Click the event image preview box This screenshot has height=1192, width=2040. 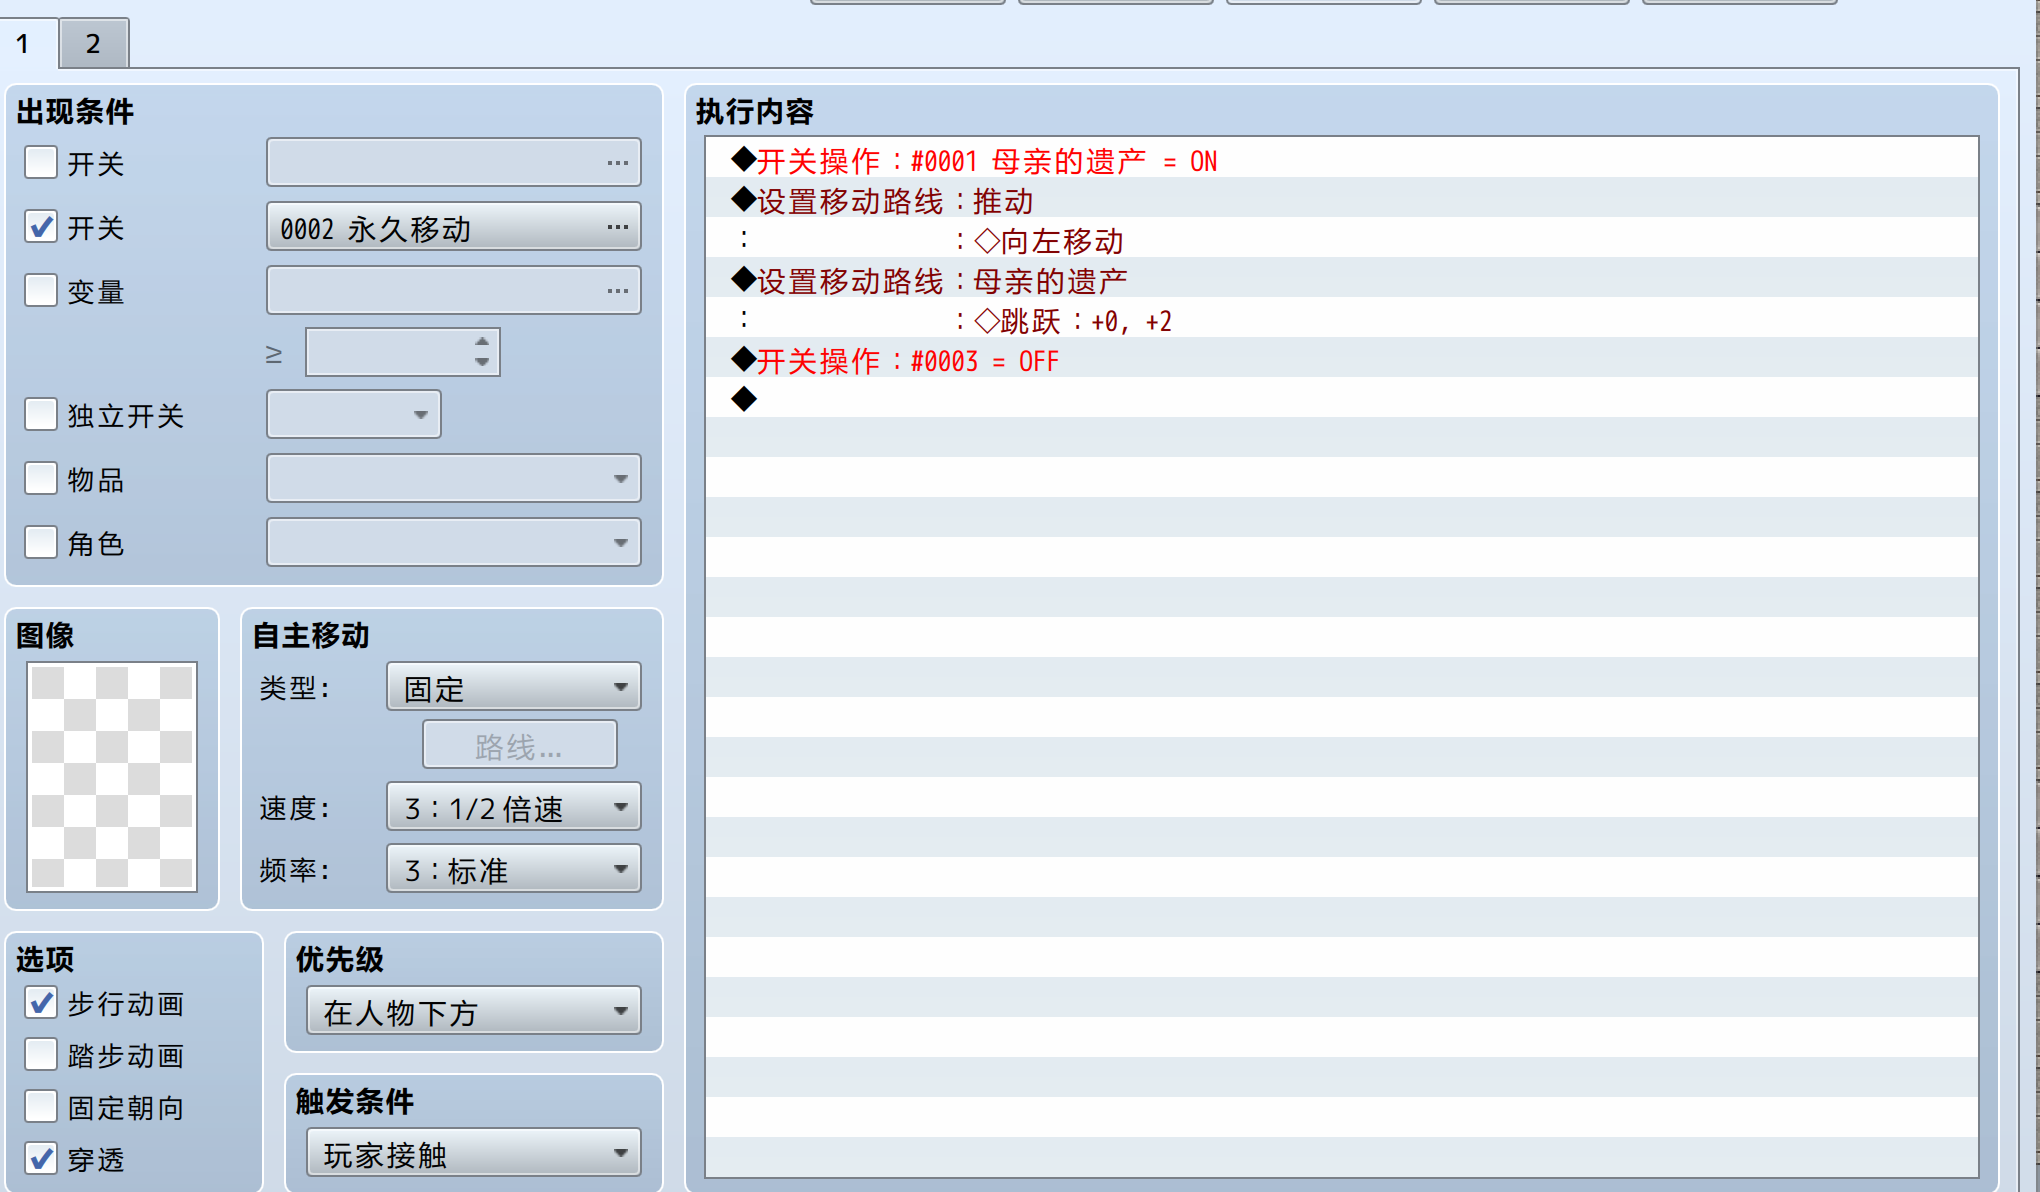click(112, 776)
